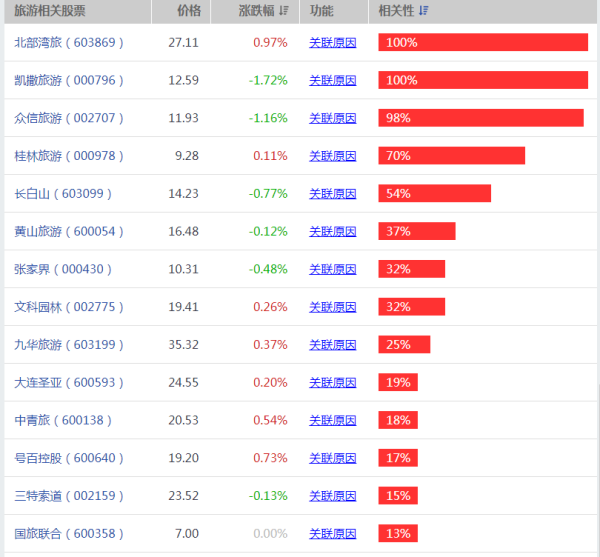Select stock 张家界 (000430)
Screen dimensions: 600x557
(x=63, y=269)
